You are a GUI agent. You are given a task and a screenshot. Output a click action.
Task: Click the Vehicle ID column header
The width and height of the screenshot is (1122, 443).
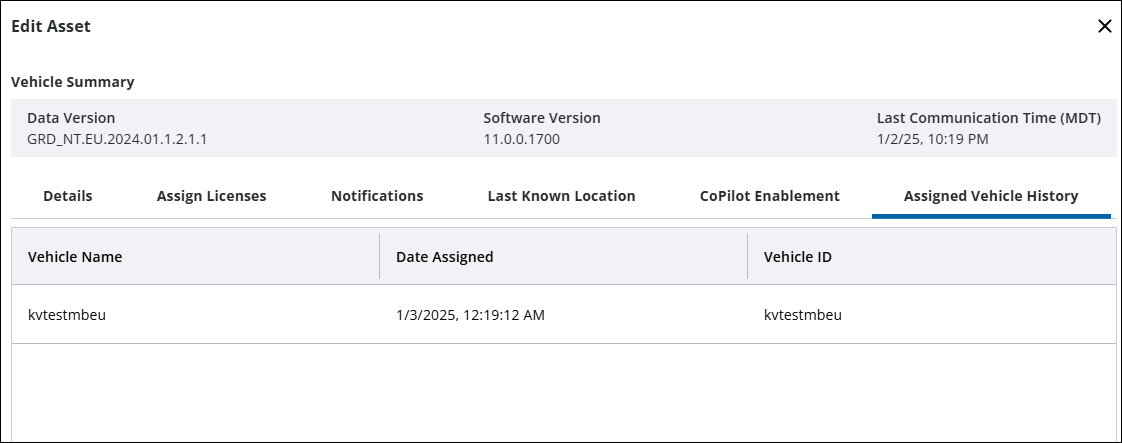click(x=798, y=257)
